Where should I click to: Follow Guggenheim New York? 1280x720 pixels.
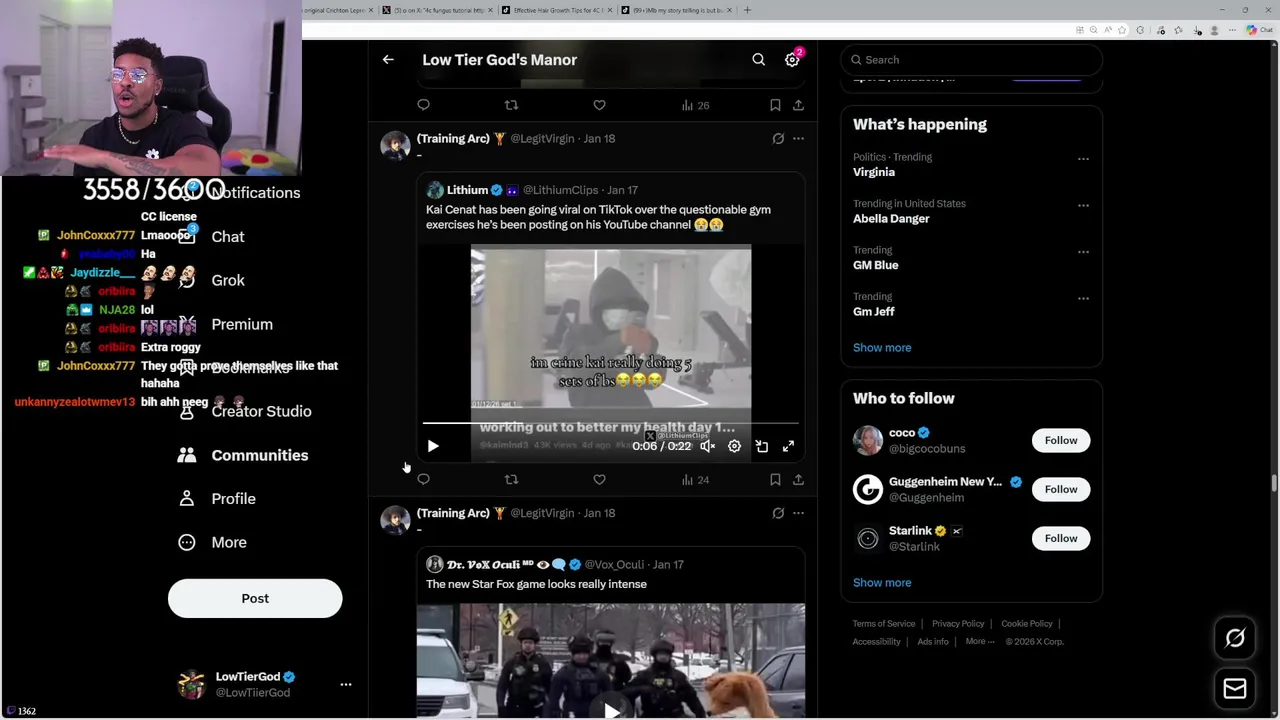coord(1061,490)
